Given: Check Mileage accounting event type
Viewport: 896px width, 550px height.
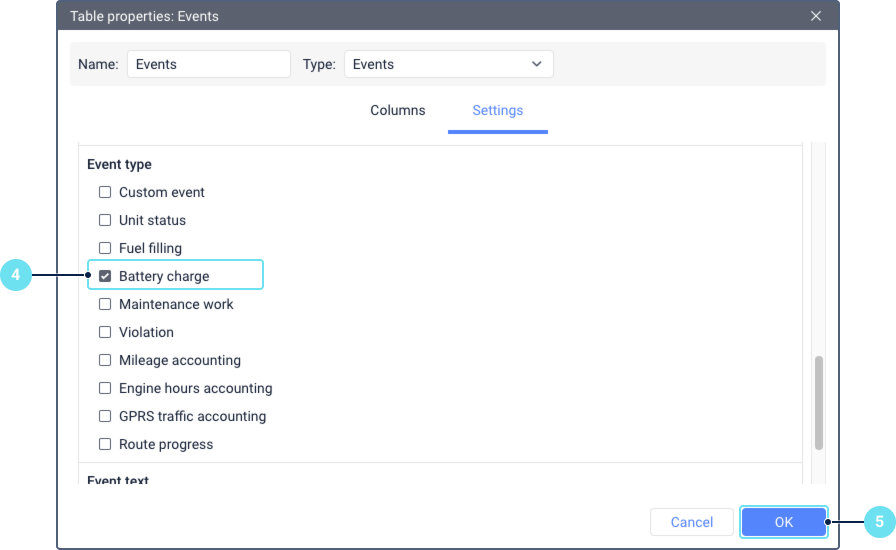Looking at the screenshot, I should (x=105, y=360).
